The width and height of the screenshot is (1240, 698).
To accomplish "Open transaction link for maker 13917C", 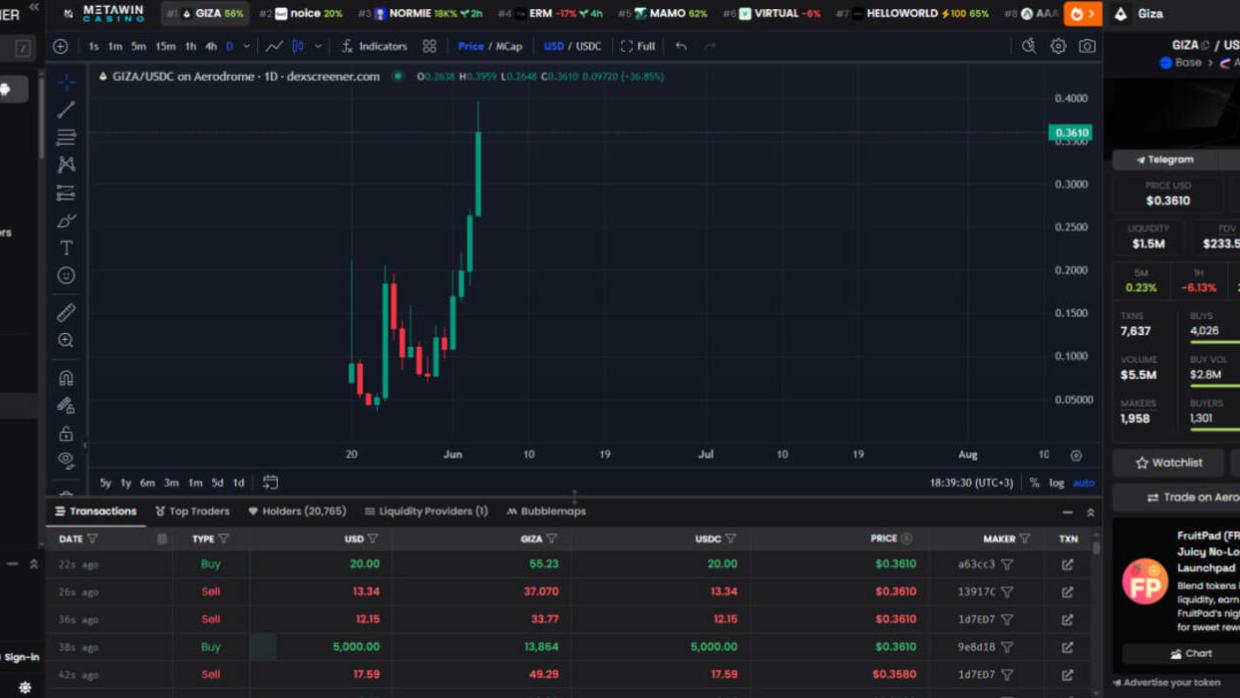I will tap(1068, 592).
